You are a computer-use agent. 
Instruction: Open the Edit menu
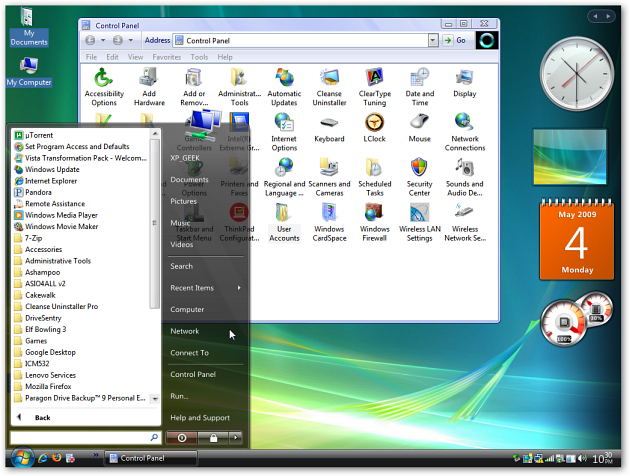point(112,57)
